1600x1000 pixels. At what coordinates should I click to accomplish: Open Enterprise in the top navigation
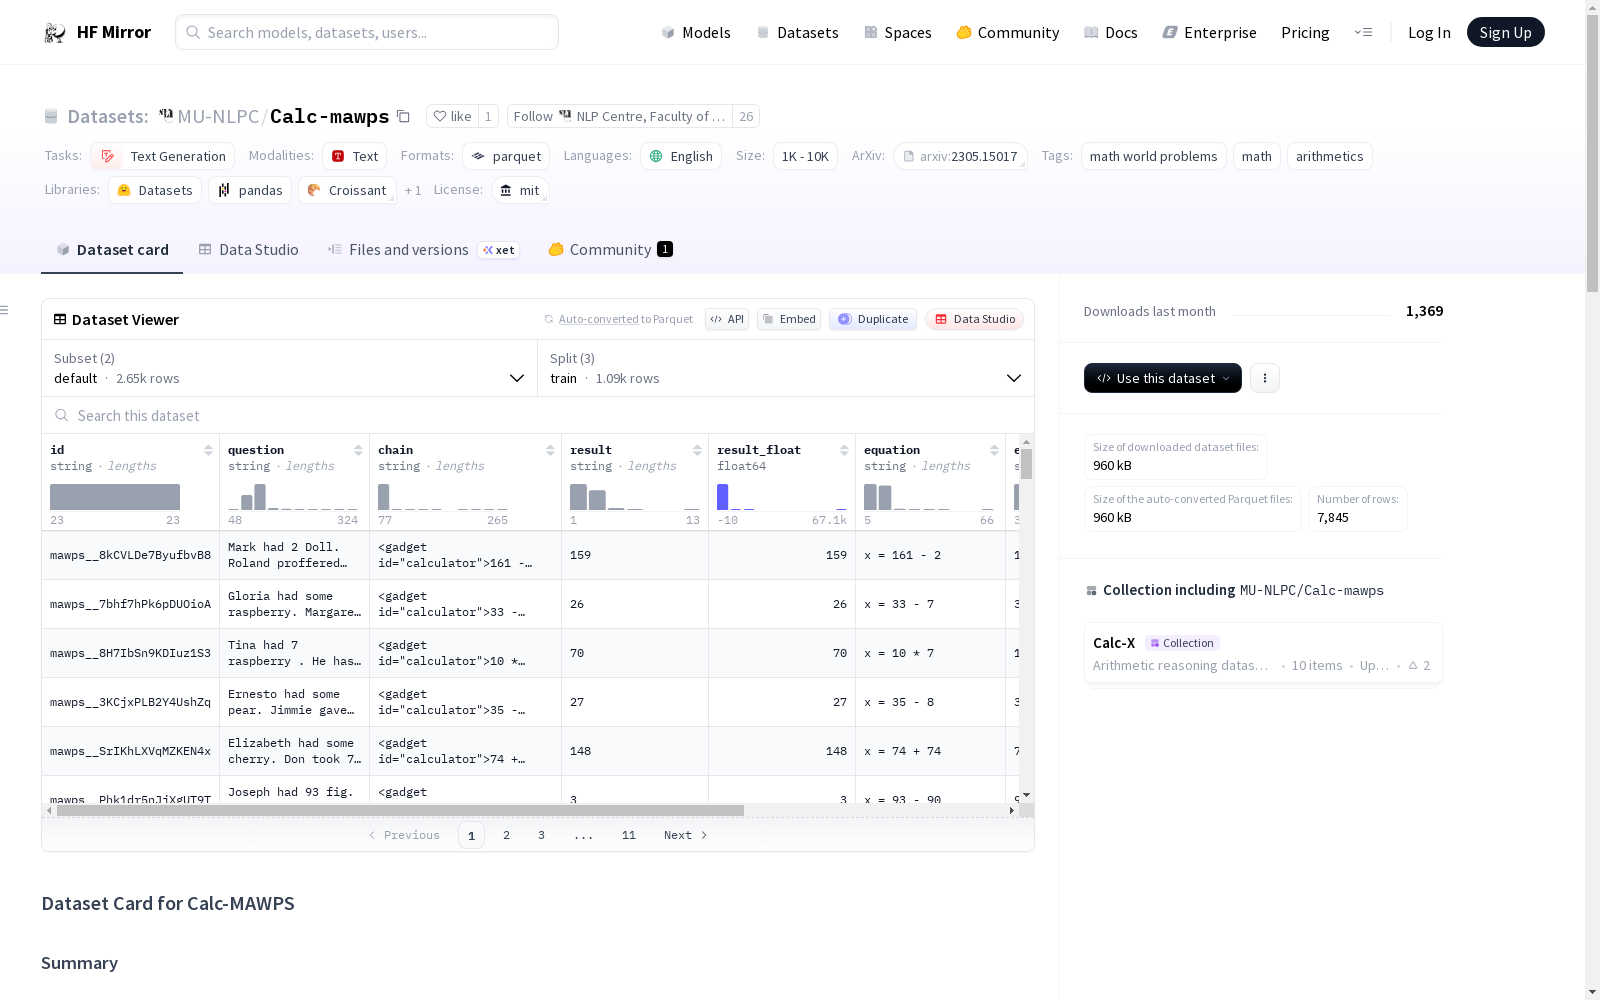click(1209, 32)
